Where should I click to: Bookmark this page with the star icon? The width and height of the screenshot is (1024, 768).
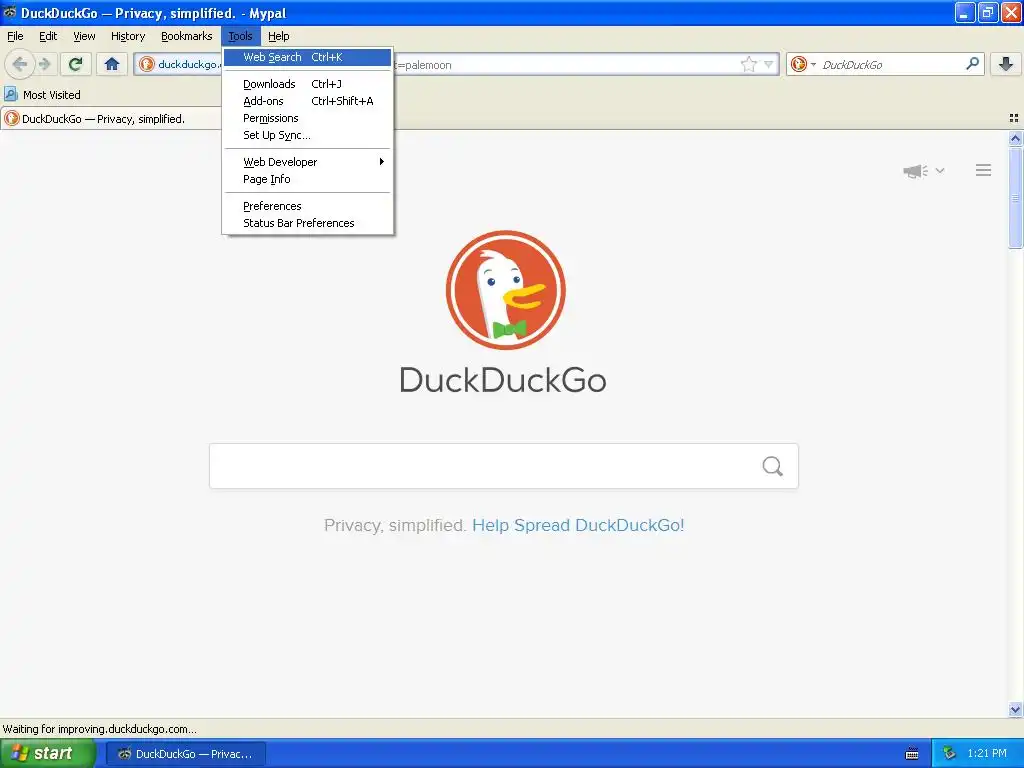748,64
